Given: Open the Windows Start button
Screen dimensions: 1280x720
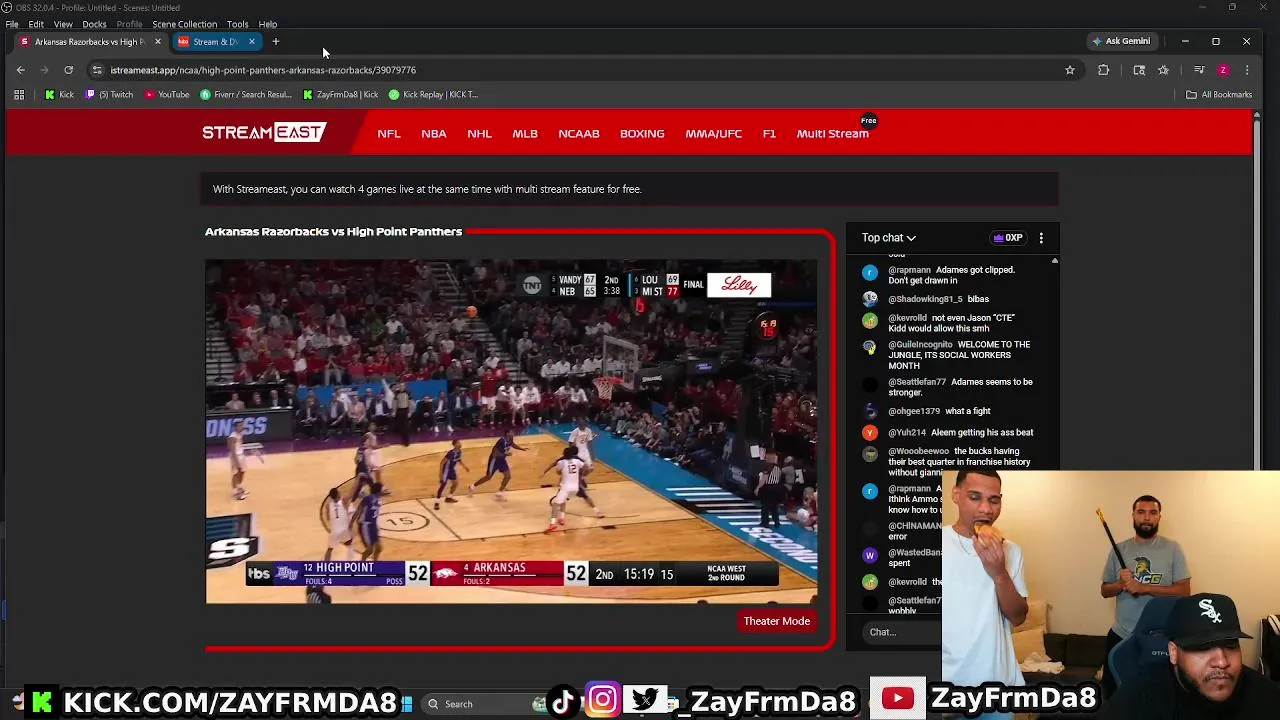Looking at the screenshot, I should pos(406,704).
